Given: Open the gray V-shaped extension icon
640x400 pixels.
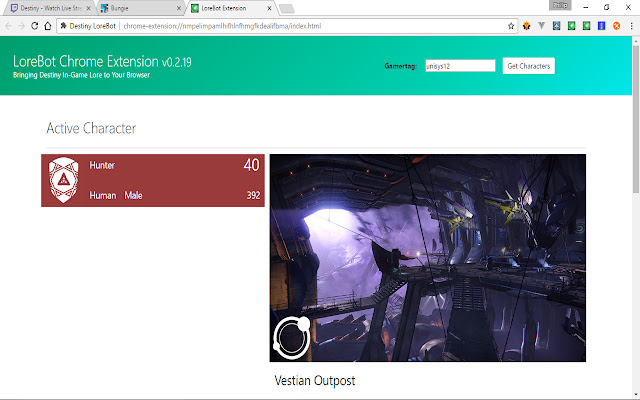Looking at the screenshot, I should click(x=541, y=26).
